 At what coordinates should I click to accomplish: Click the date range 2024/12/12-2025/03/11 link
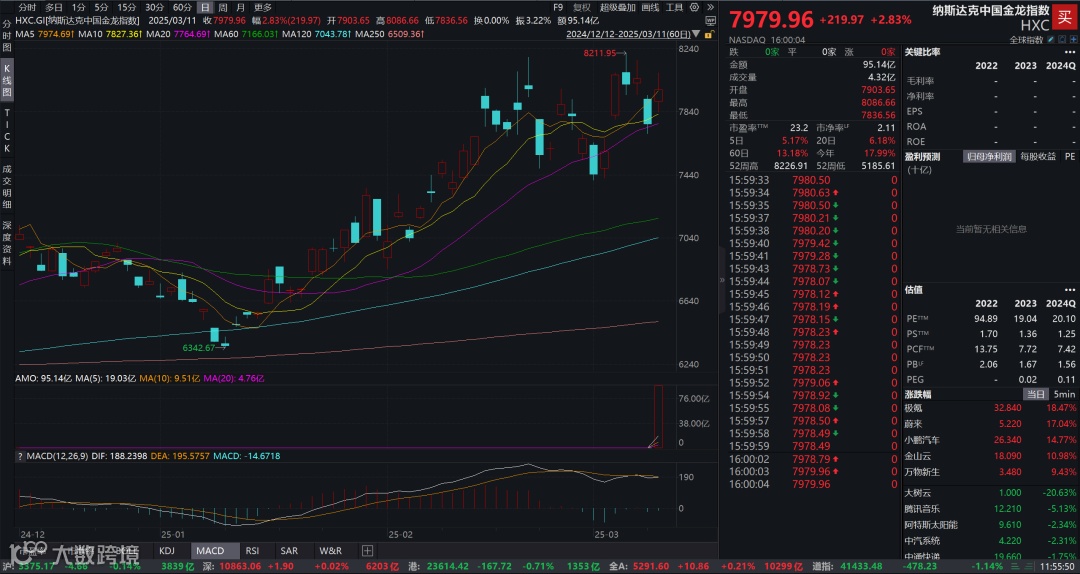coord(628,34)
